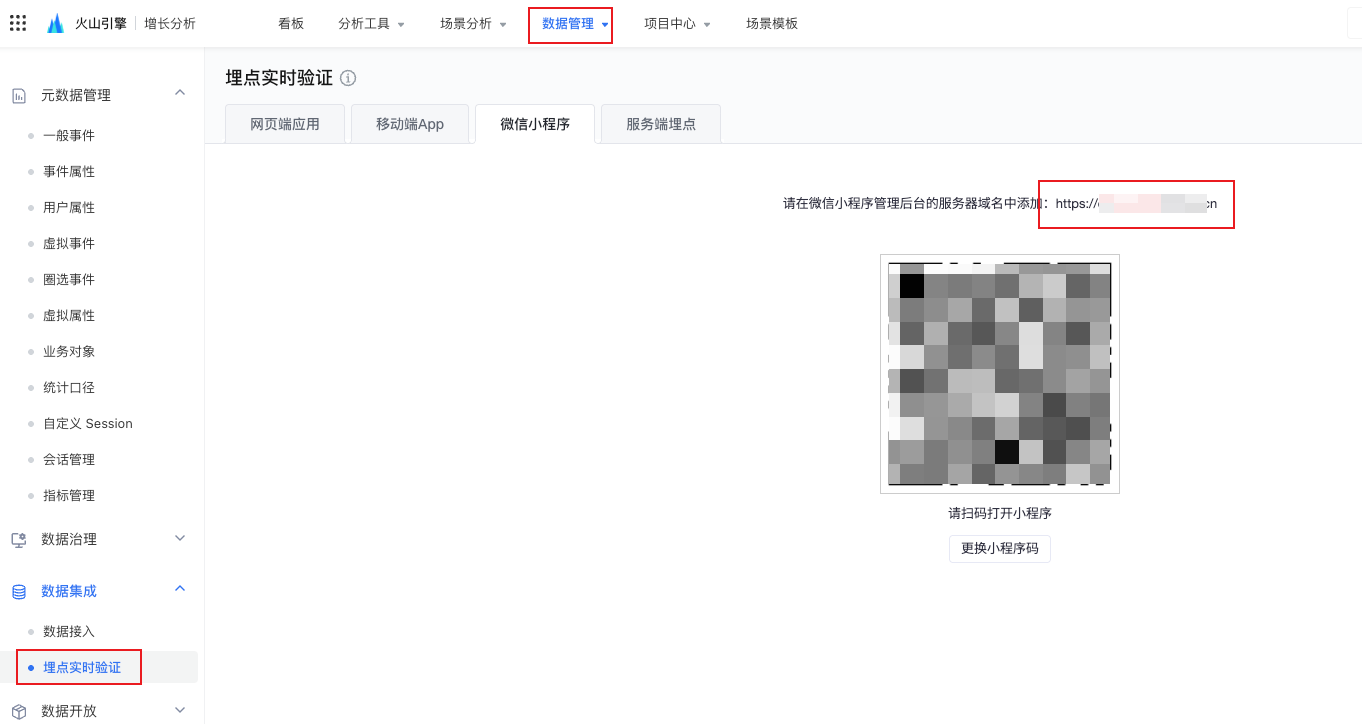
Task: Expand the 数据治理 section chevron
Action: (180, 538)
